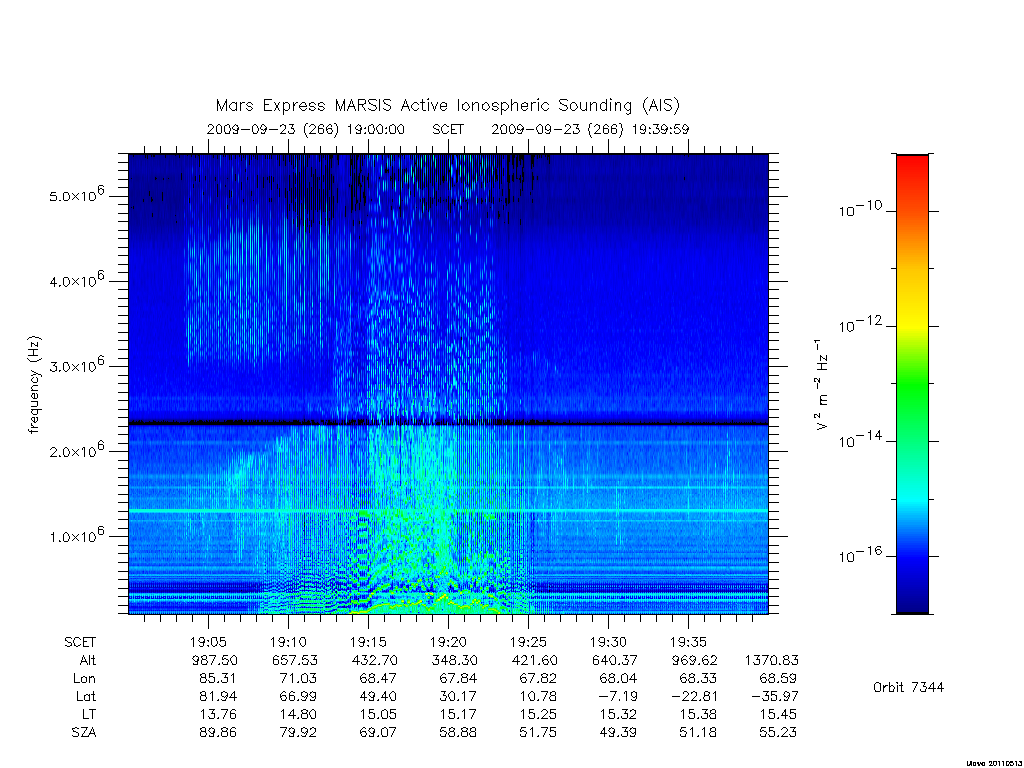Click the '4.0×10⁶' frequency tick label
Screen dimensions: 1024x768
click(x=76, y=280)
